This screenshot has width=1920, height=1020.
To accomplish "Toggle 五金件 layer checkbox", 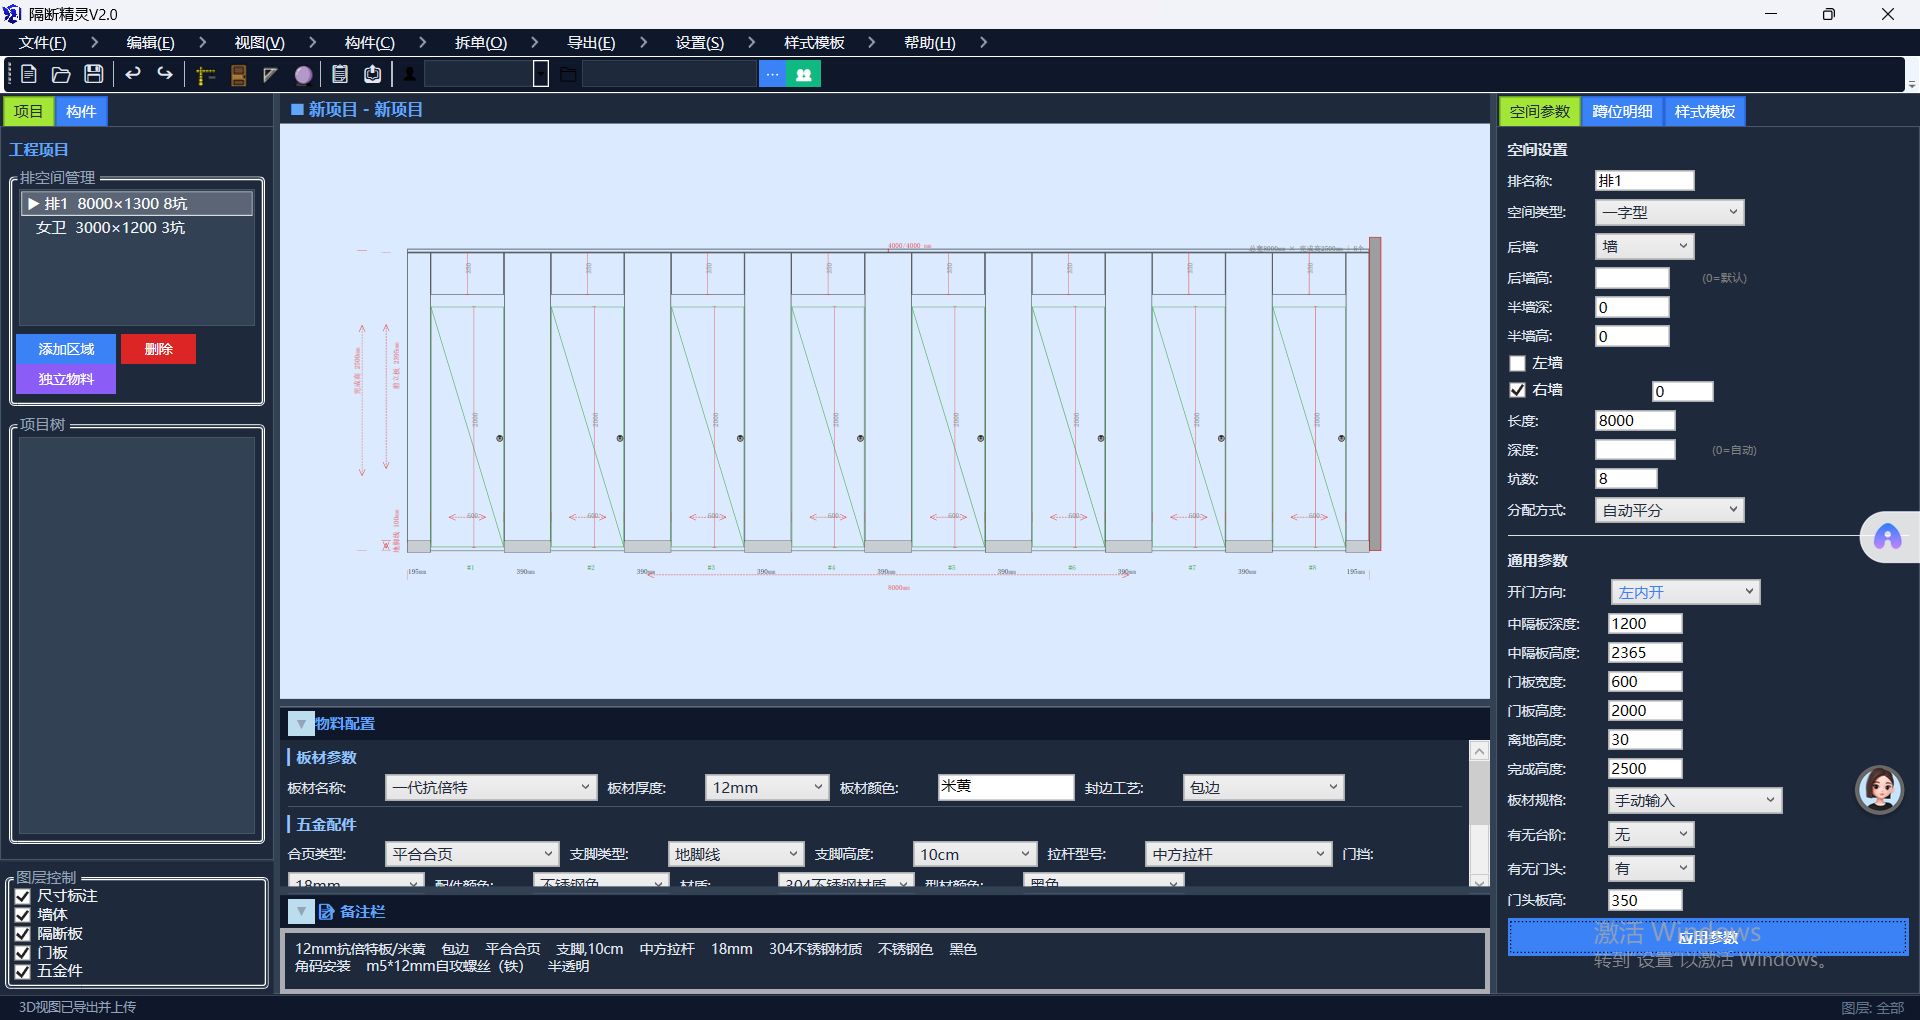I will [x=23, y=971].
